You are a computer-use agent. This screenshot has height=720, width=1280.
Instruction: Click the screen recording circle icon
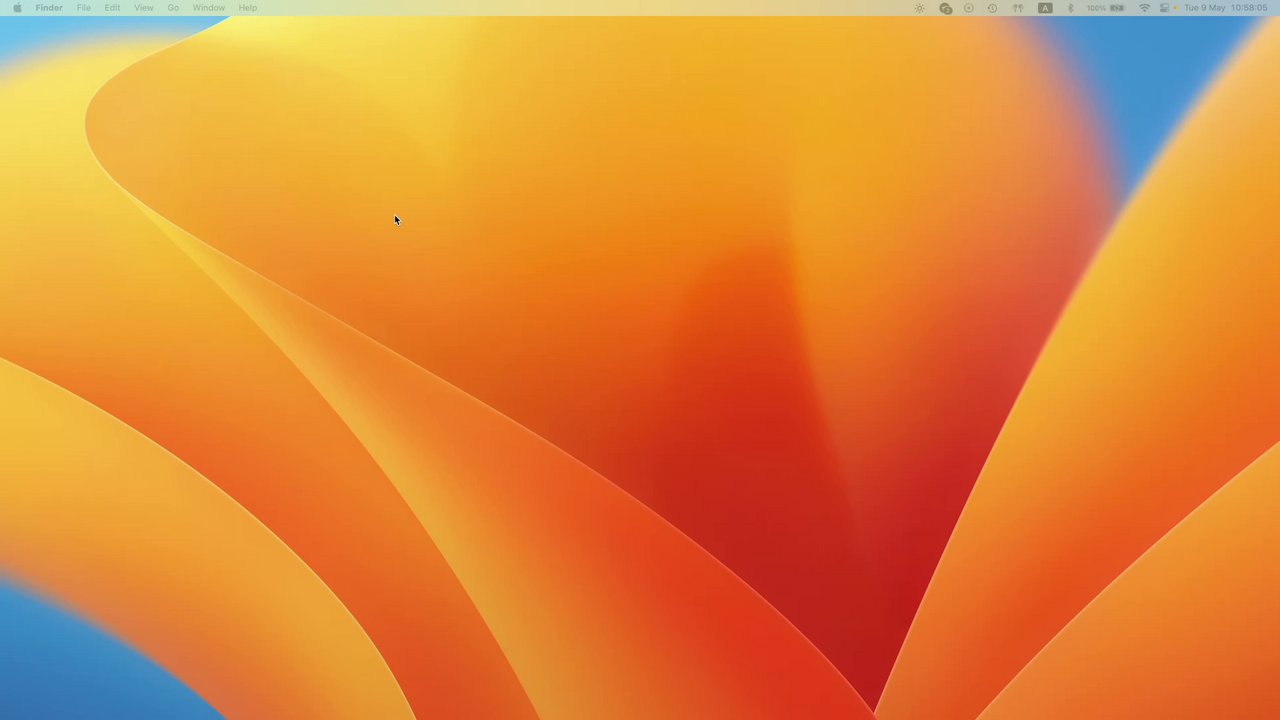coord(968,8)
